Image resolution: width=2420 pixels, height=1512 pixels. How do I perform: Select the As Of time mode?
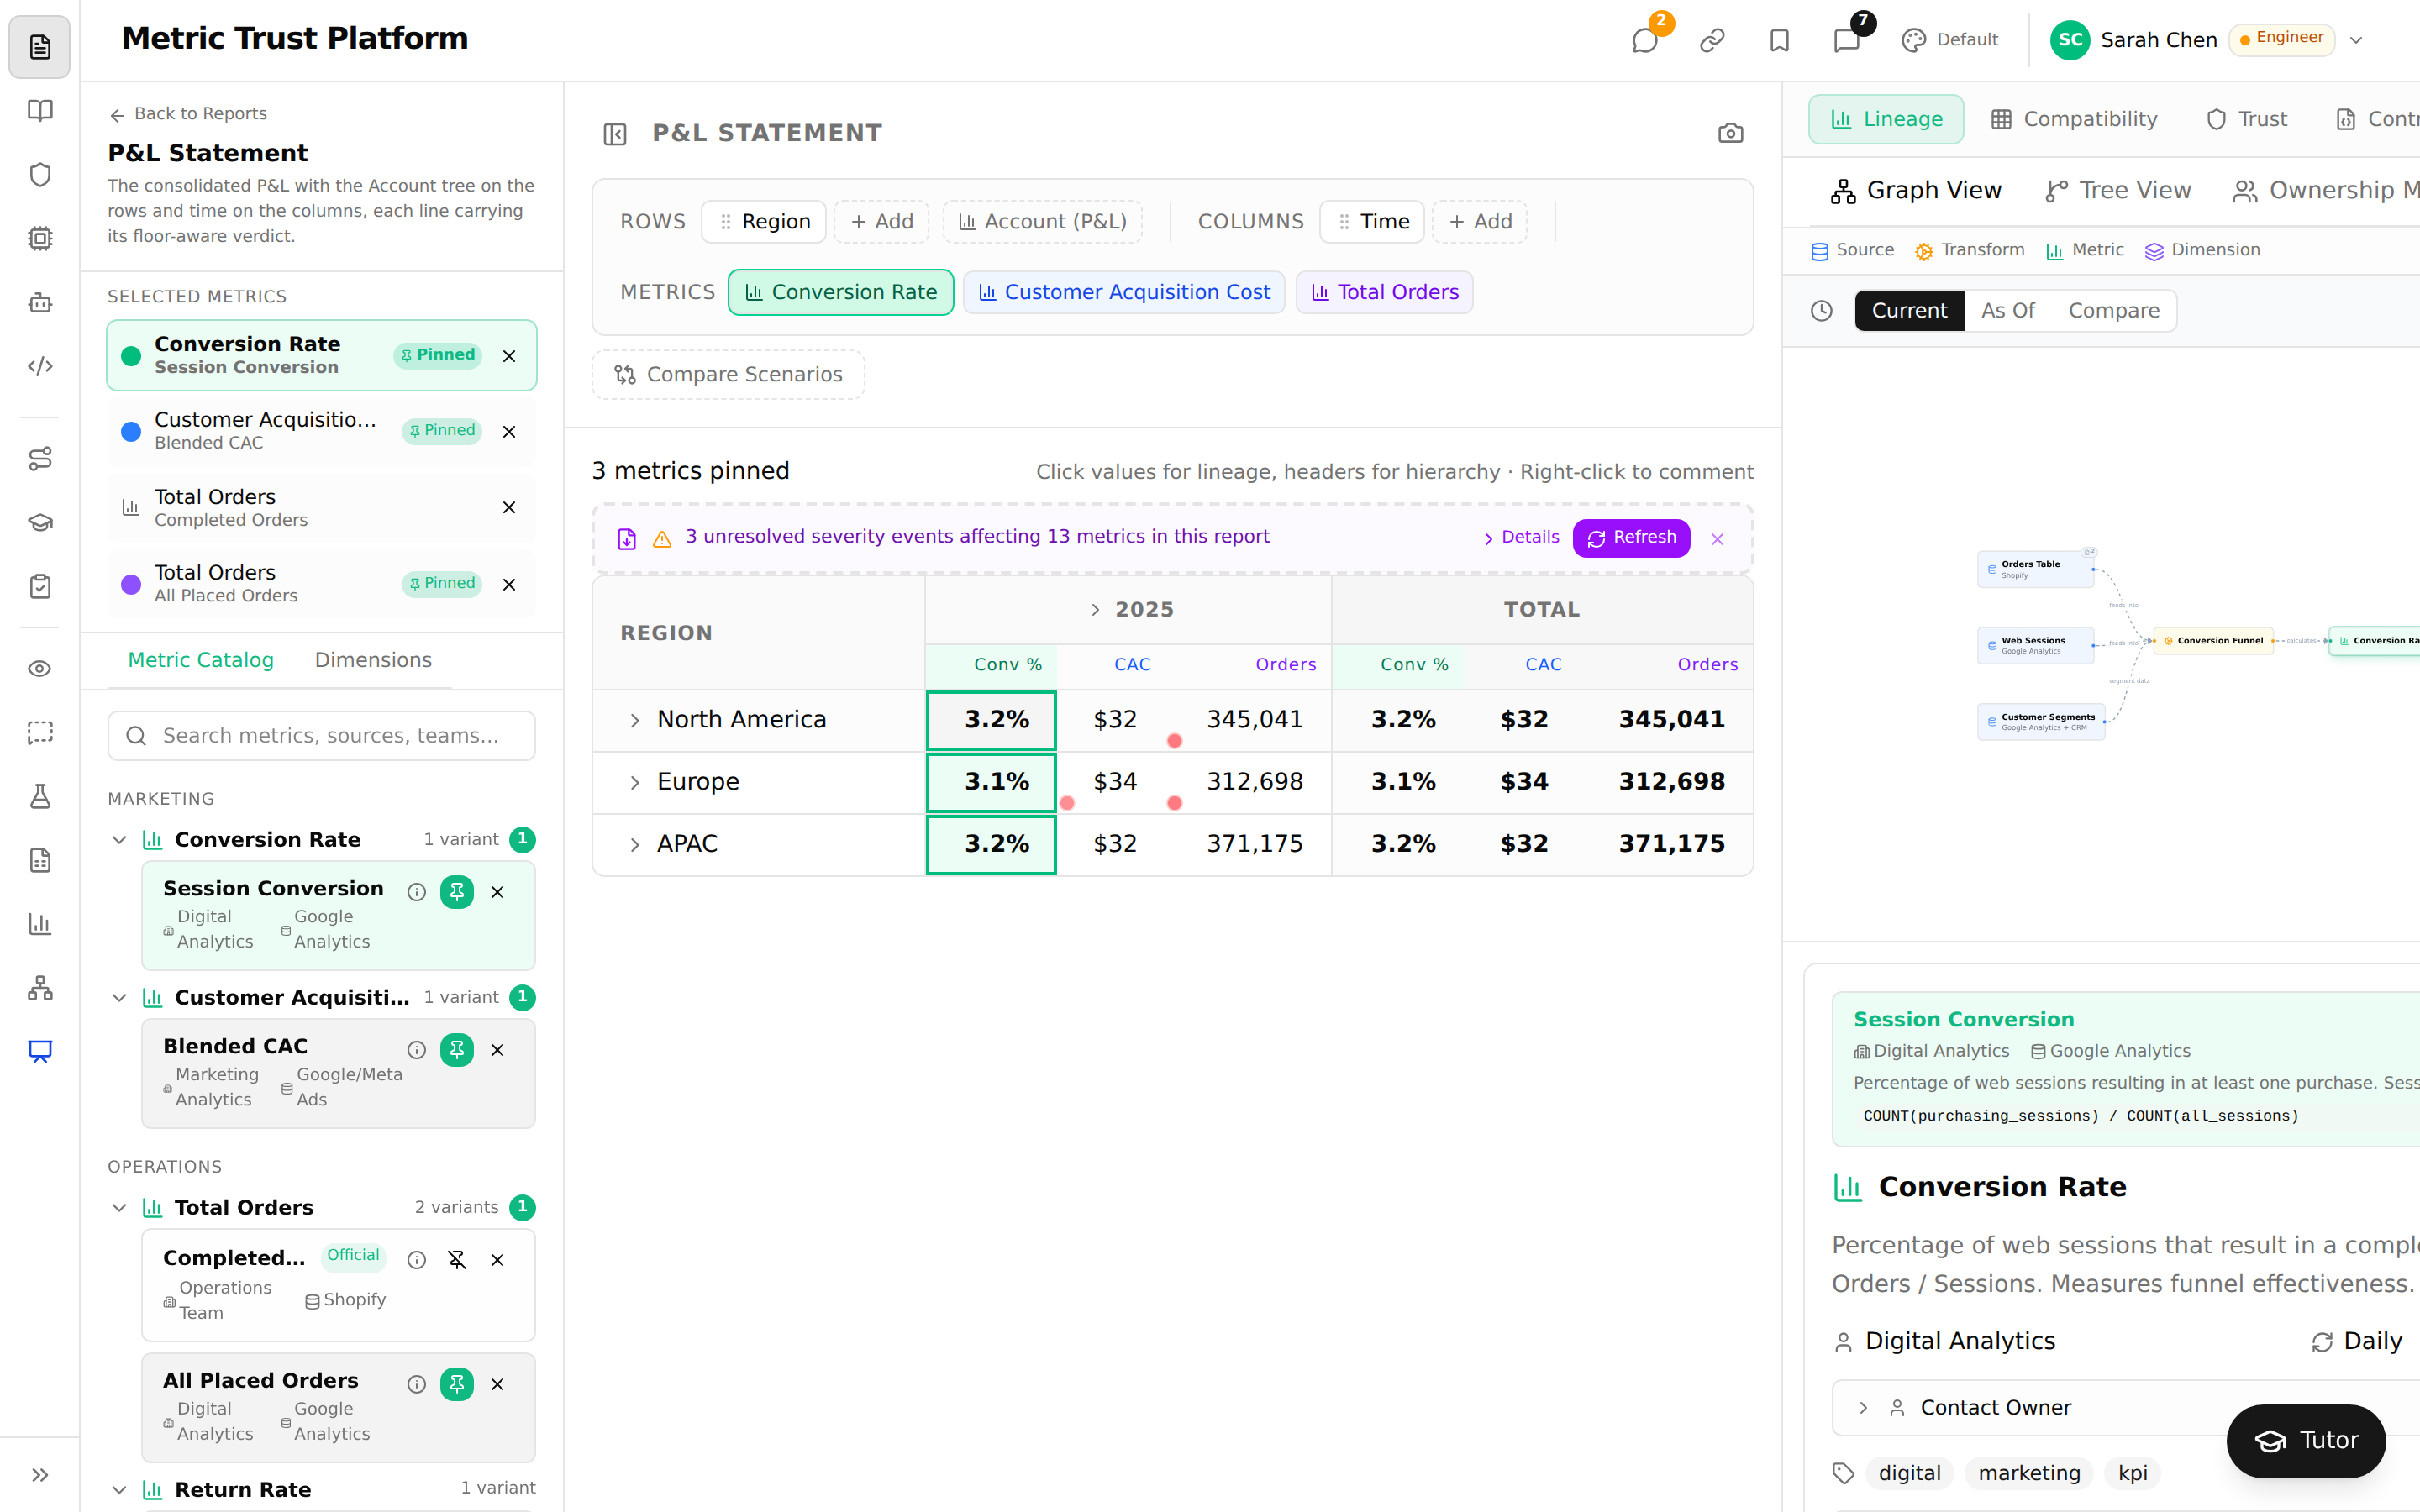[x=2007, y=311]
